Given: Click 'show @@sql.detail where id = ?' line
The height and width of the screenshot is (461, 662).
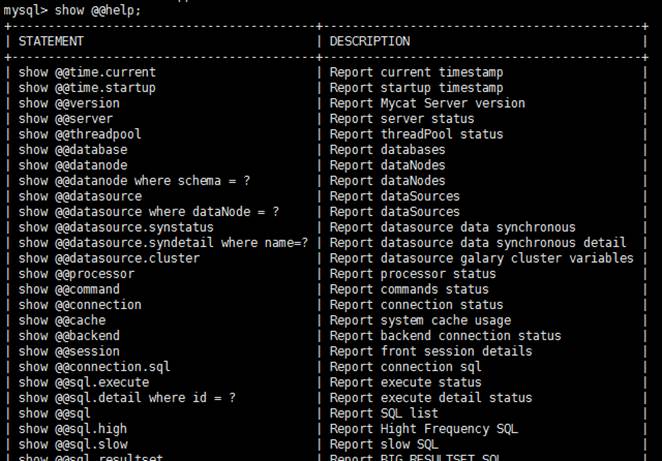Looking at the screenshot, I should (127, 398).
